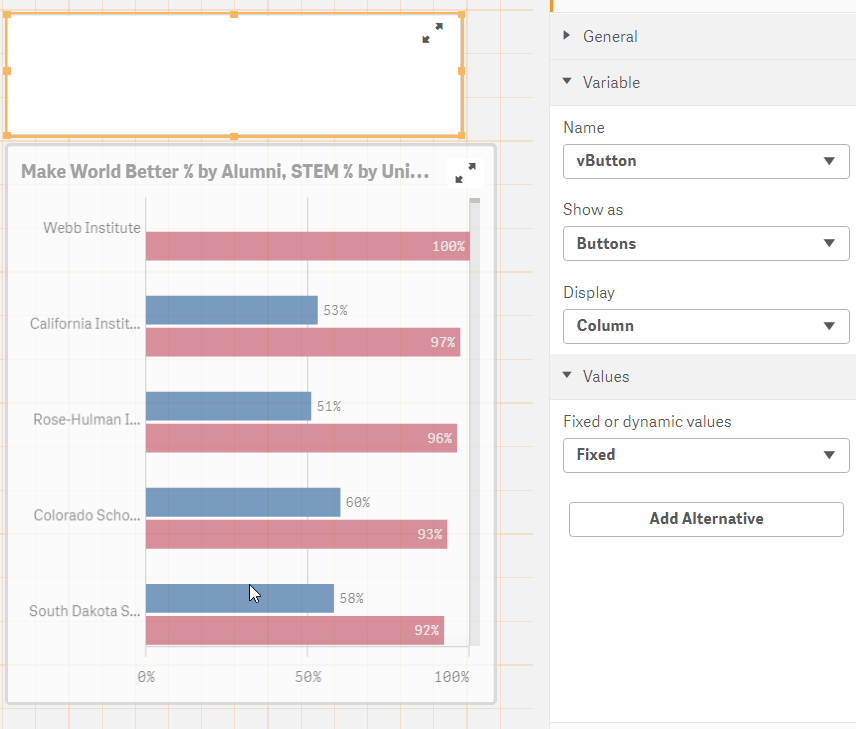Expand the General section

[610, 36]
